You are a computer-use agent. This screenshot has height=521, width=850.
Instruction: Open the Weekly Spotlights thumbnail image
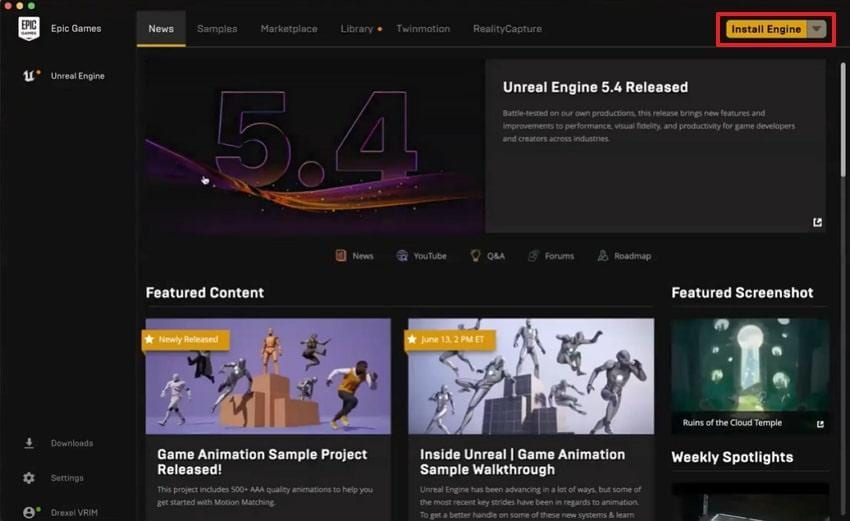[750, 502]
